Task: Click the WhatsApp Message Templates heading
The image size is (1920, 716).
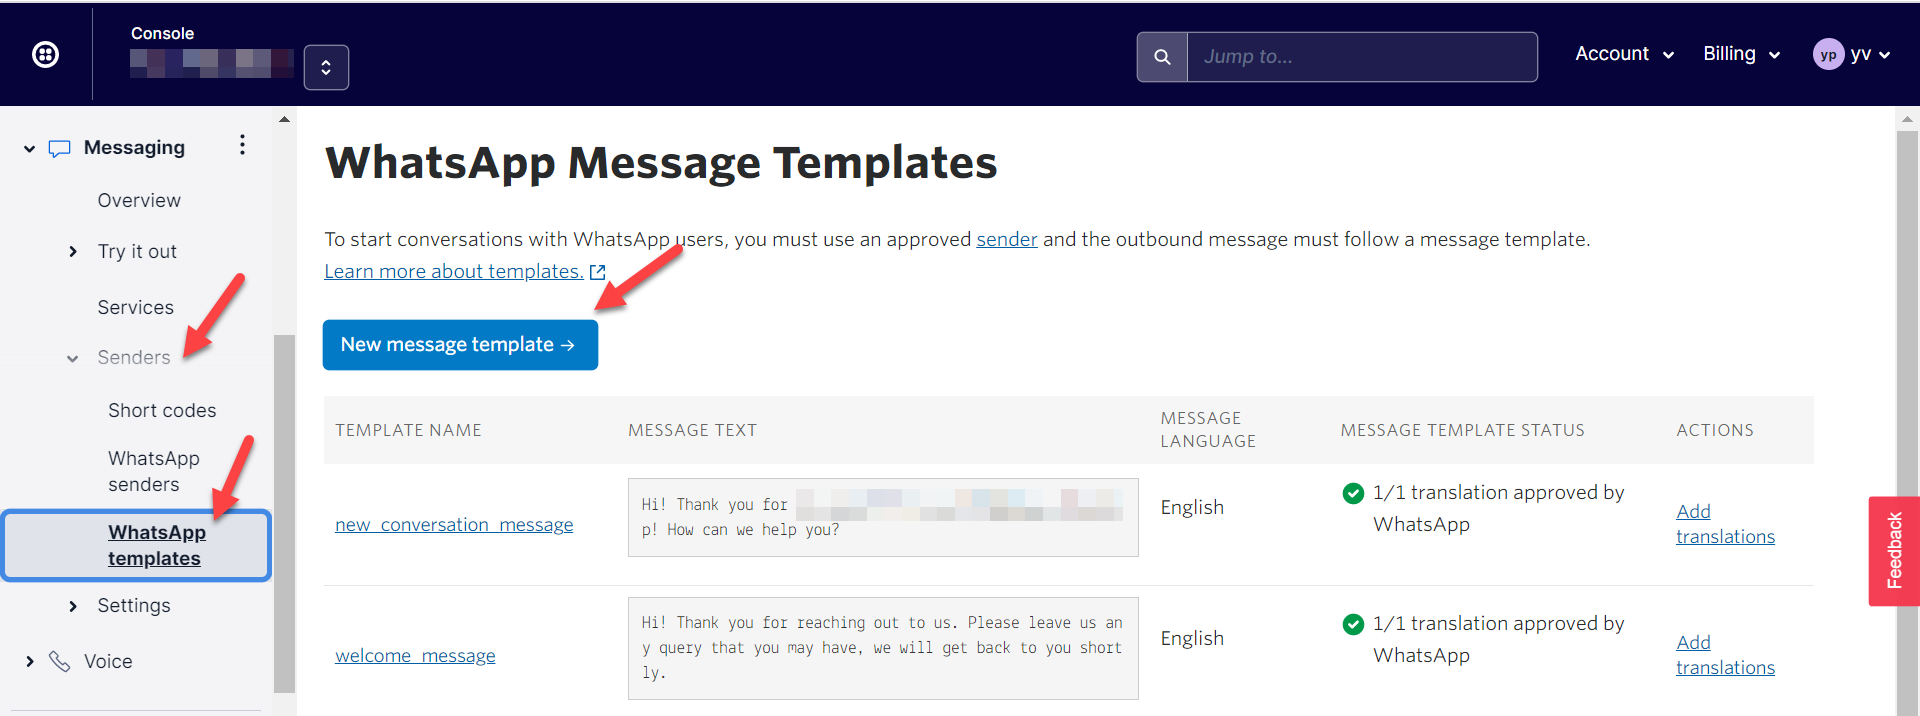Action: click(661, 162)
